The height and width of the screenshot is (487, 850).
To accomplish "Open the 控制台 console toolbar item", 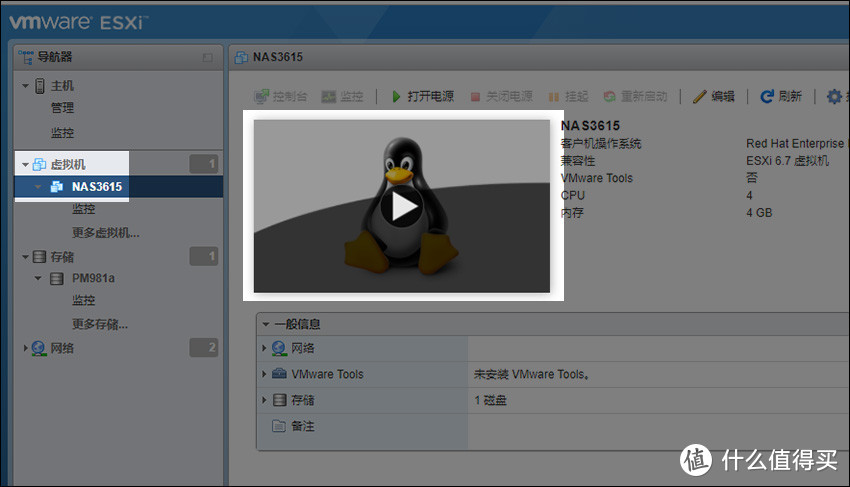I will [x=280, y=97].
